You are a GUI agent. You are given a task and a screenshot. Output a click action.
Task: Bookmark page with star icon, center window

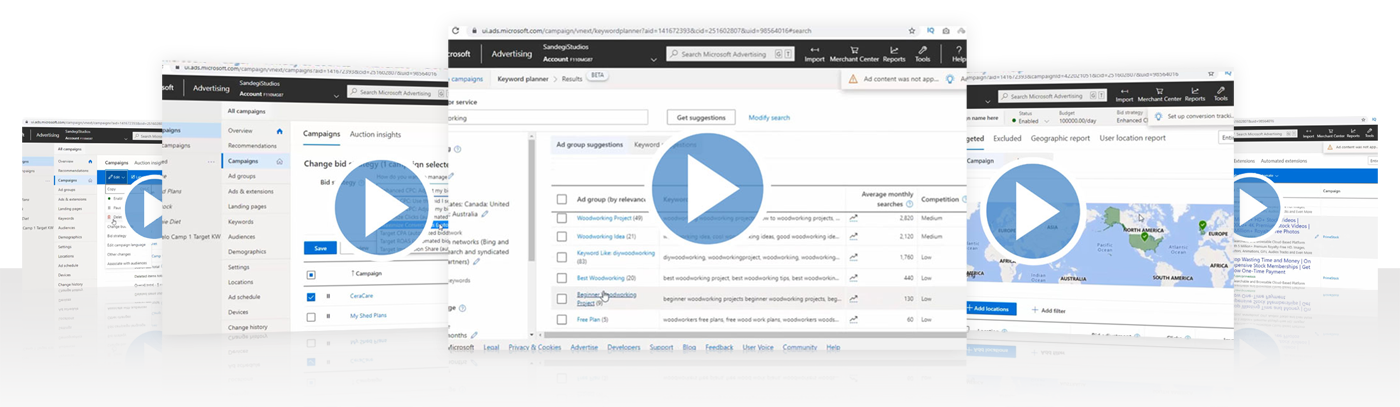(x=911, y=31)
